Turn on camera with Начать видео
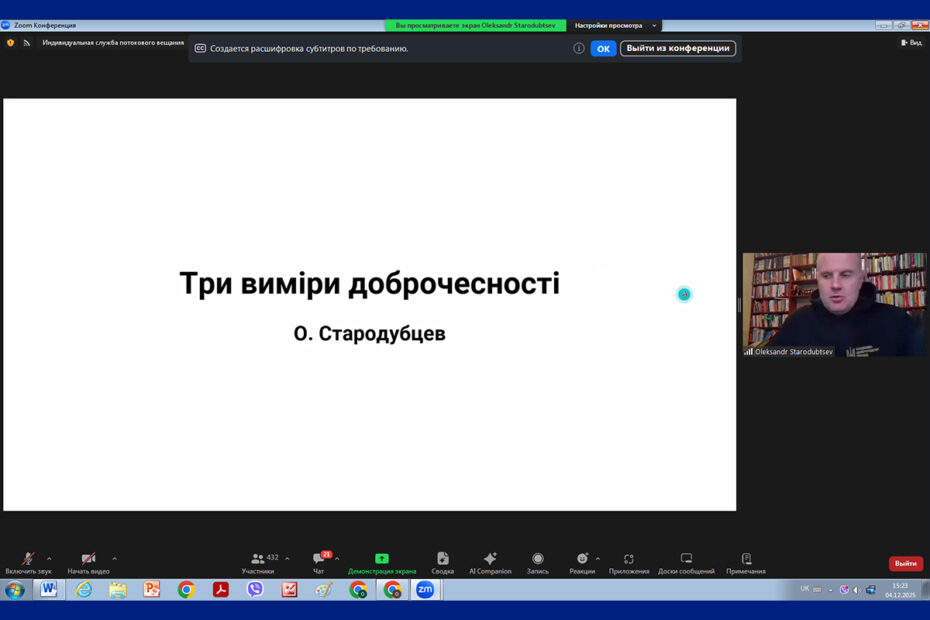930x620 pixels. (x=88, y=560)
